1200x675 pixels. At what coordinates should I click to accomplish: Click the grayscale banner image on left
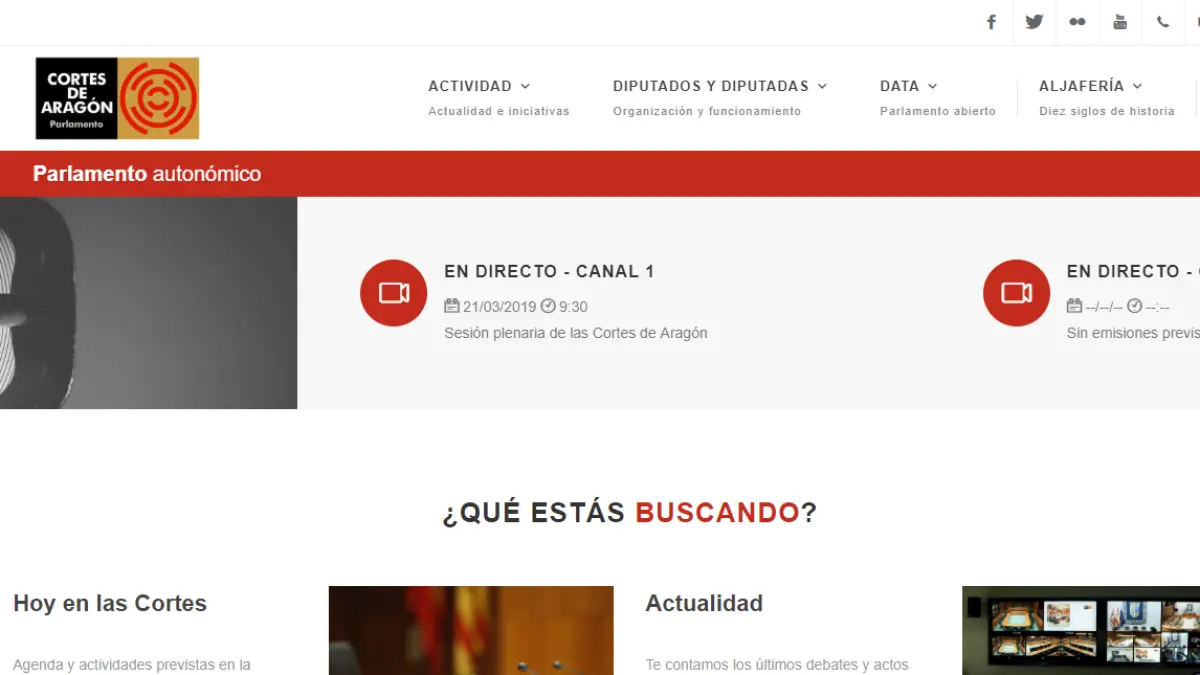pyautogui.click(x=148, y=302)
